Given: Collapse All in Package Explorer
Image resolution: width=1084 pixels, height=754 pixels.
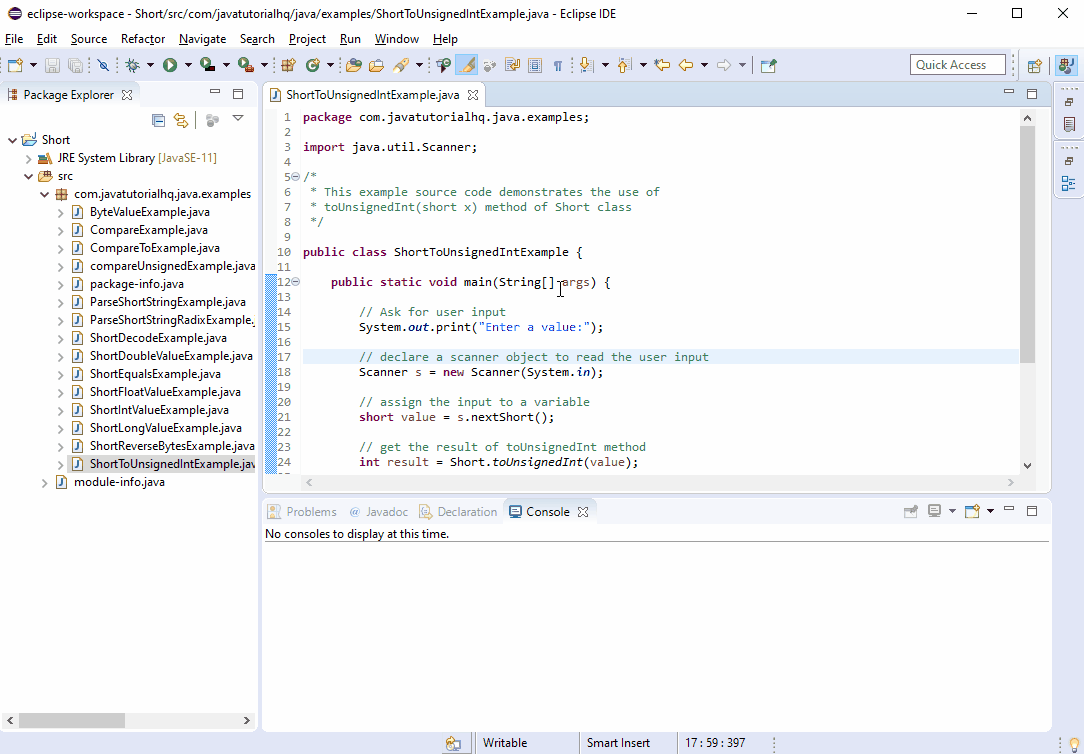Looking at the screenshot, I should 158,119.
